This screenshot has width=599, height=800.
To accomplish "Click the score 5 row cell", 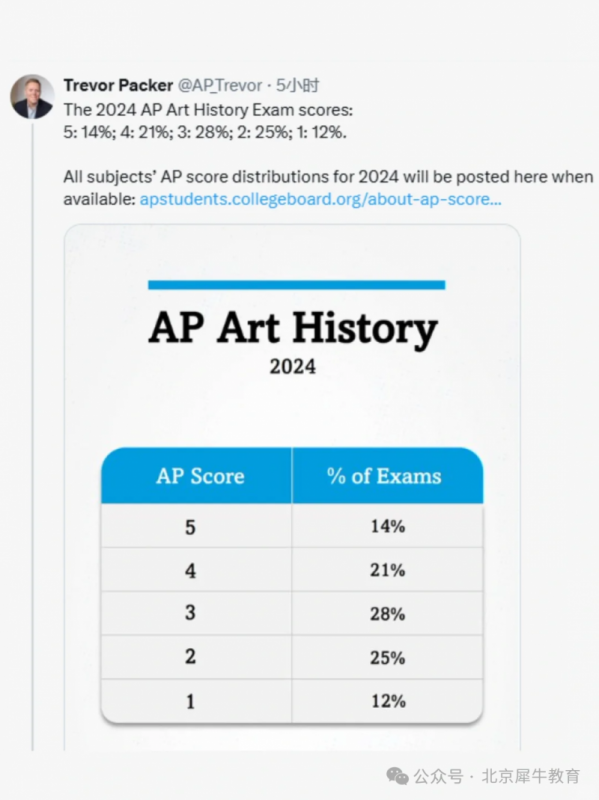I will click(197, 526).
